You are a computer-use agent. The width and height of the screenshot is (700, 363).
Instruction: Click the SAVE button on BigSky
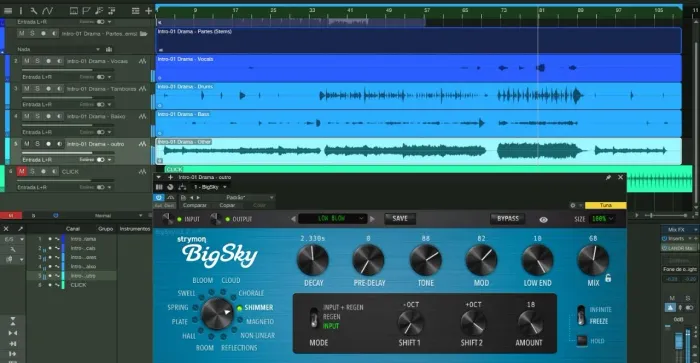click(400, 218)
